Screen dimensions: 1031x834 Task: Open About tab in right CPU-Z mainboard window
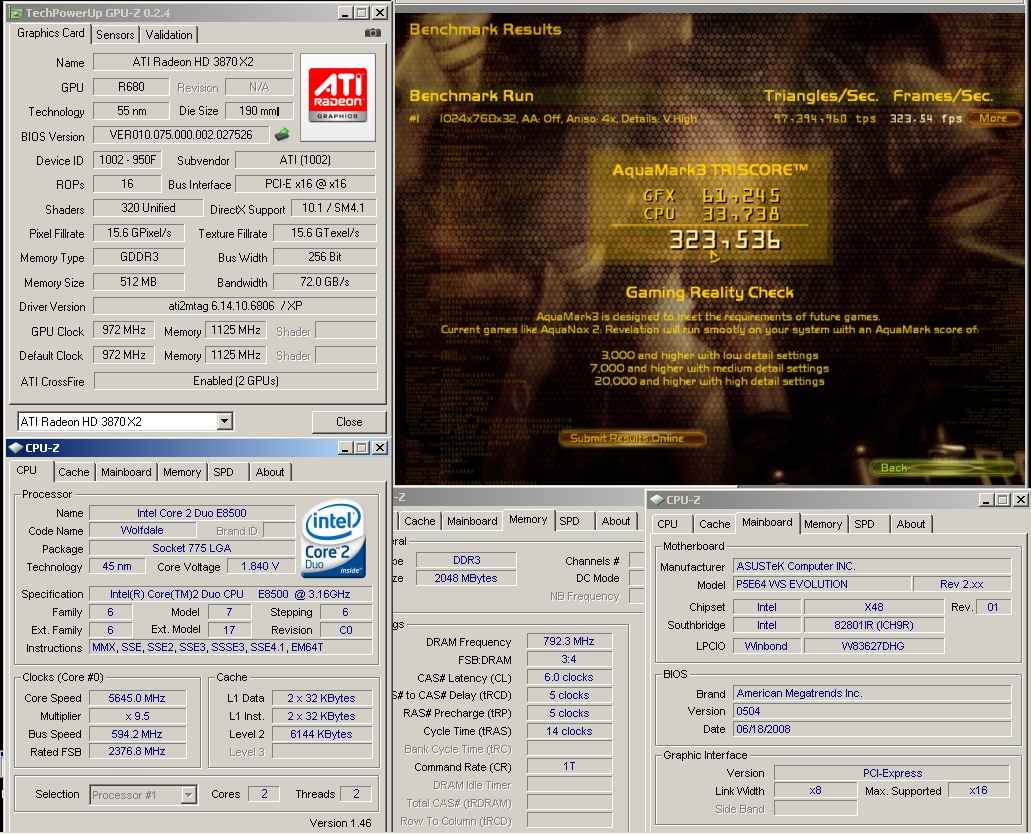tap(911, 524)
